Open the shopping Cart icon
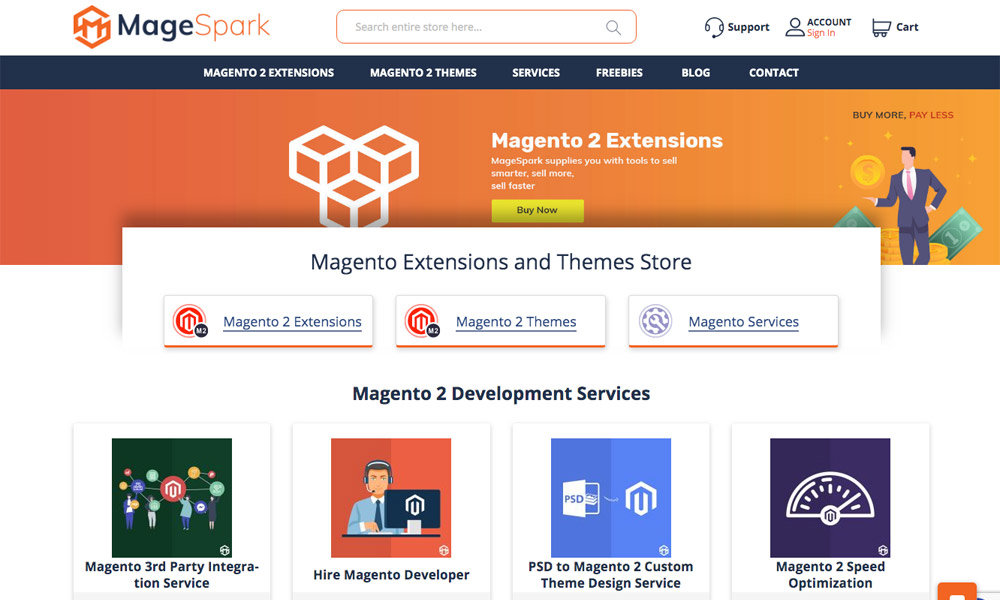Screen dimensions: 1000x600 click(x=880, y=27)
